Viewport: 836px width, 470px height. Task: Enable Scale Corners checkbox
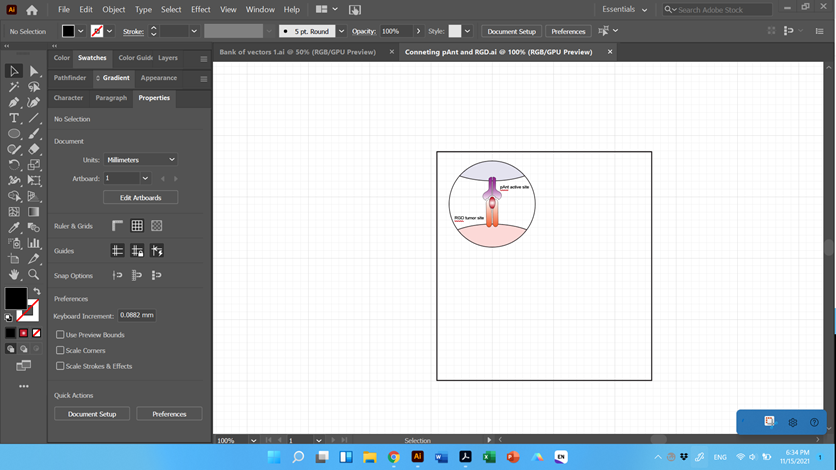point(60,350)
